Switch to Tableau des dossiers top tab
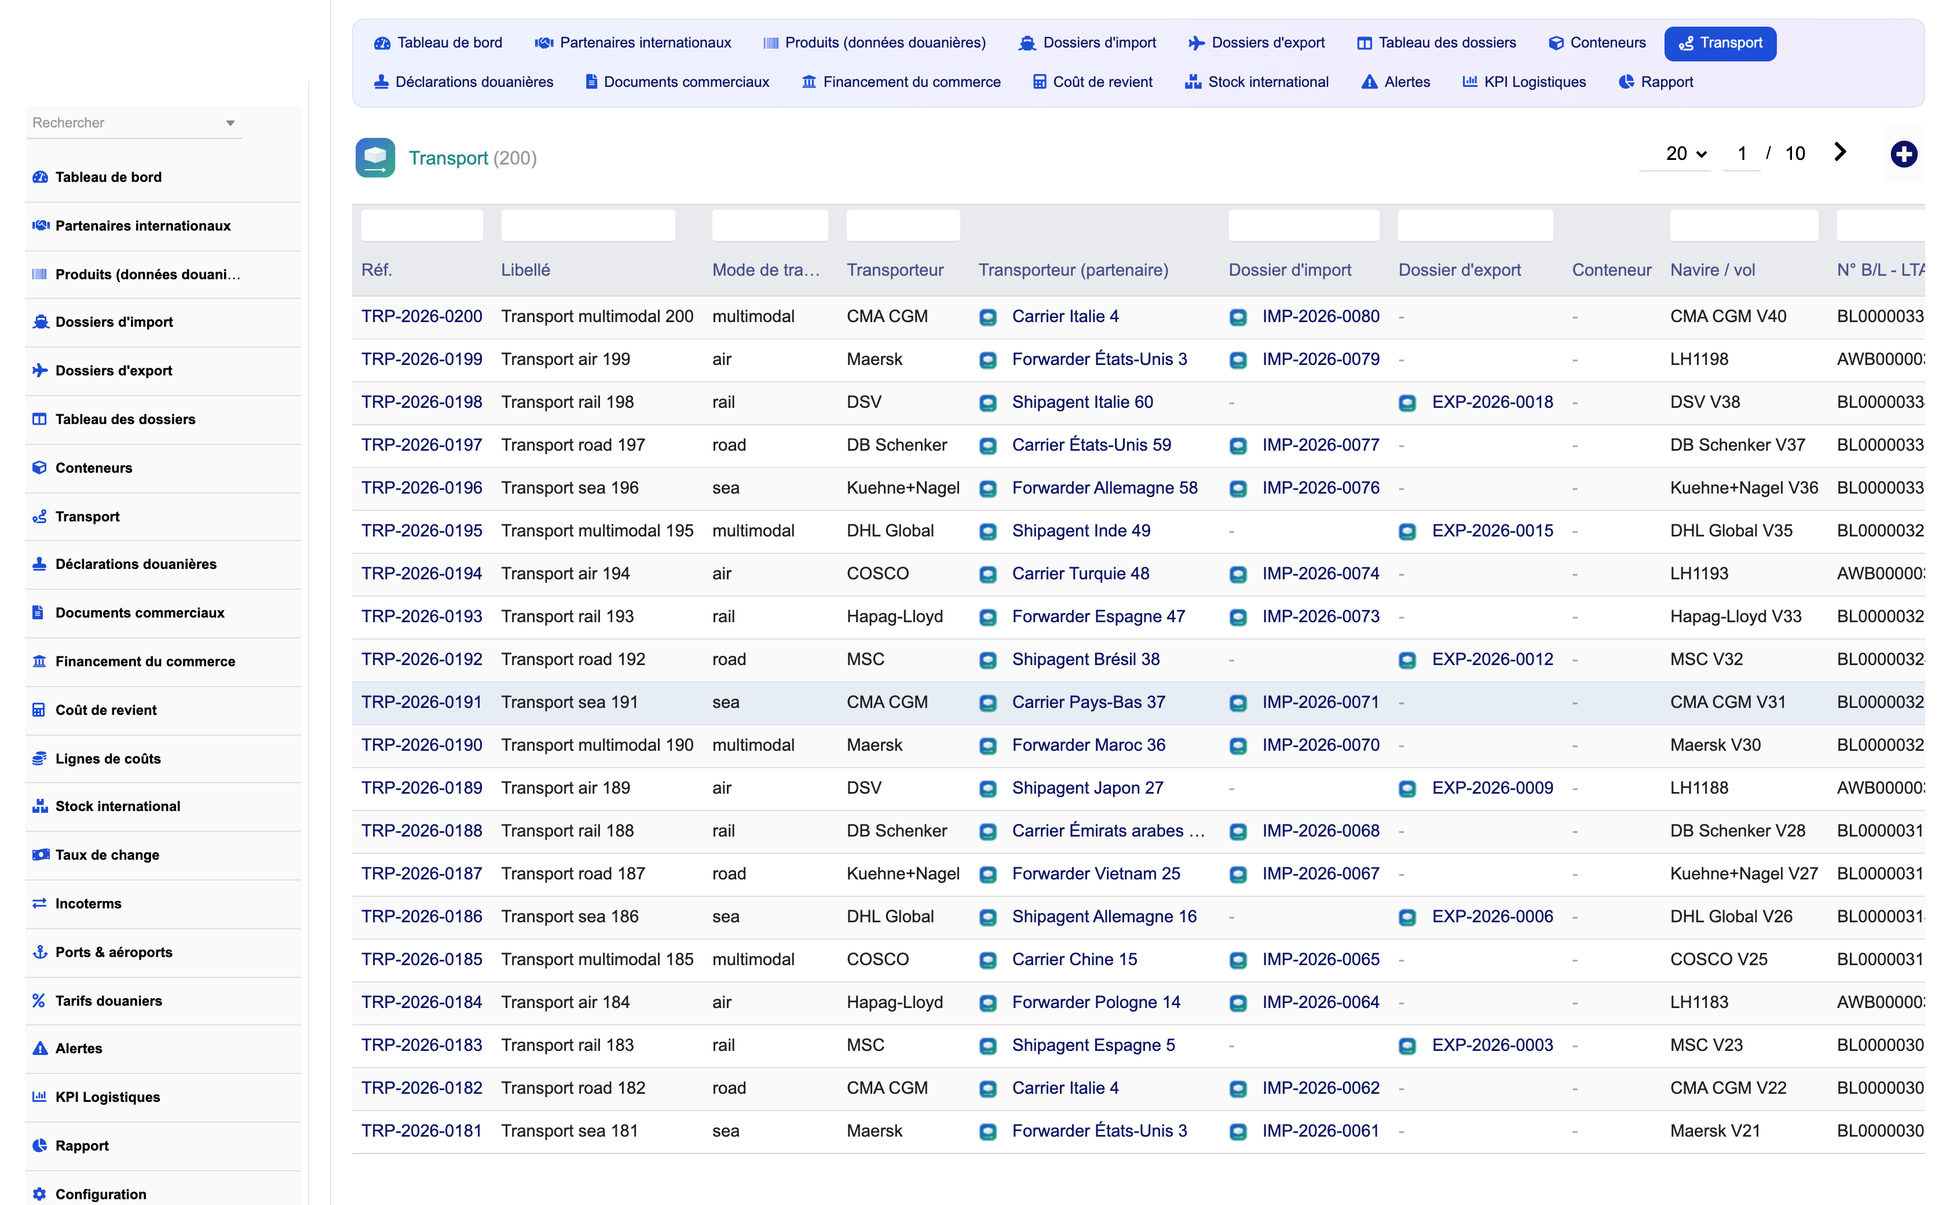The width and height of the screenshot is (1946, 1205). click(1436, 43)
